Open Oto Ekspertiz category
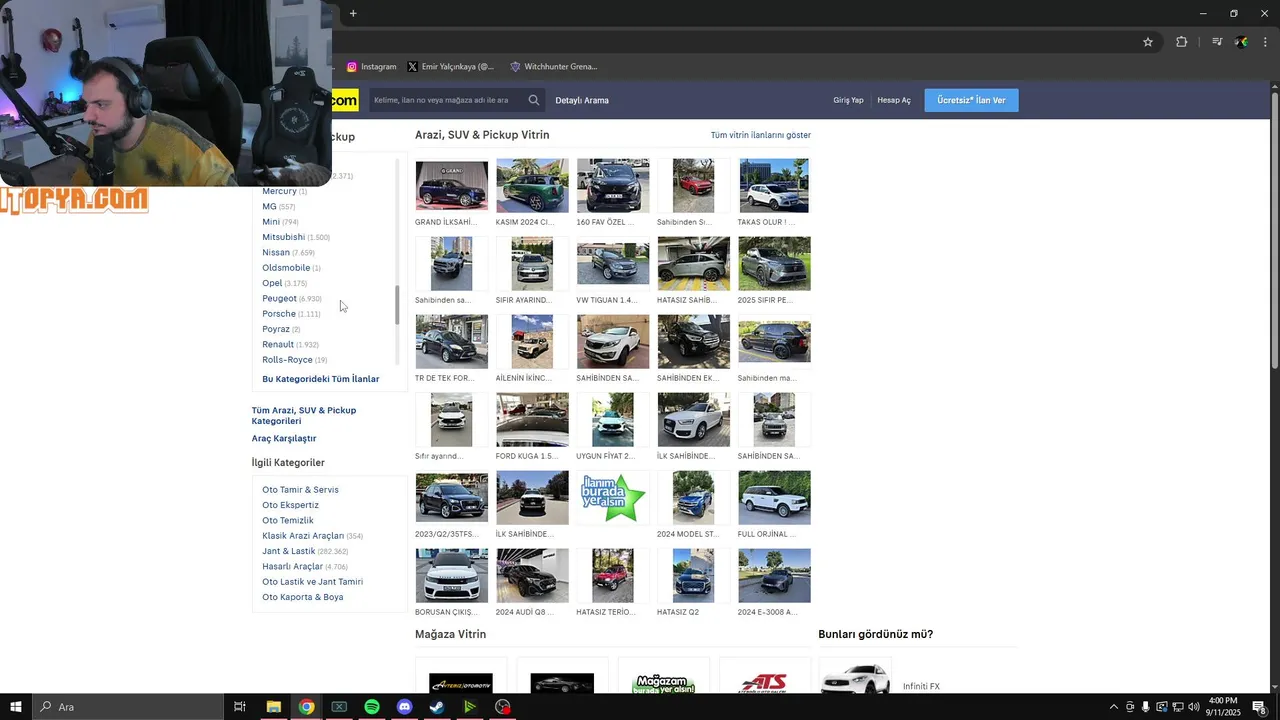The image size is (1280, 720). click(290, 505)
